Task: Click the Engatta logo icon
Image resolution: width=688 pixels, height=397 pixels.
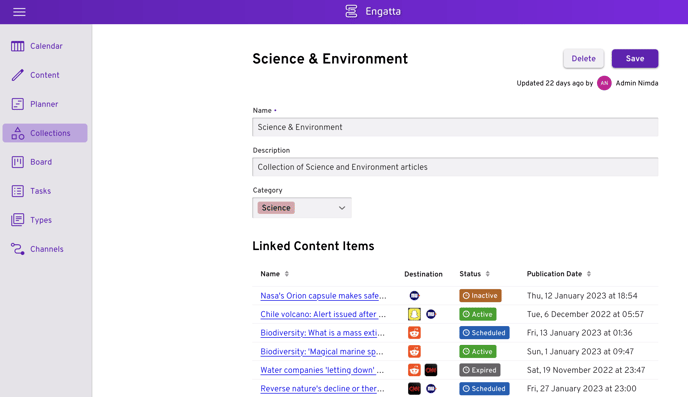Action: [x=351, y=11]
